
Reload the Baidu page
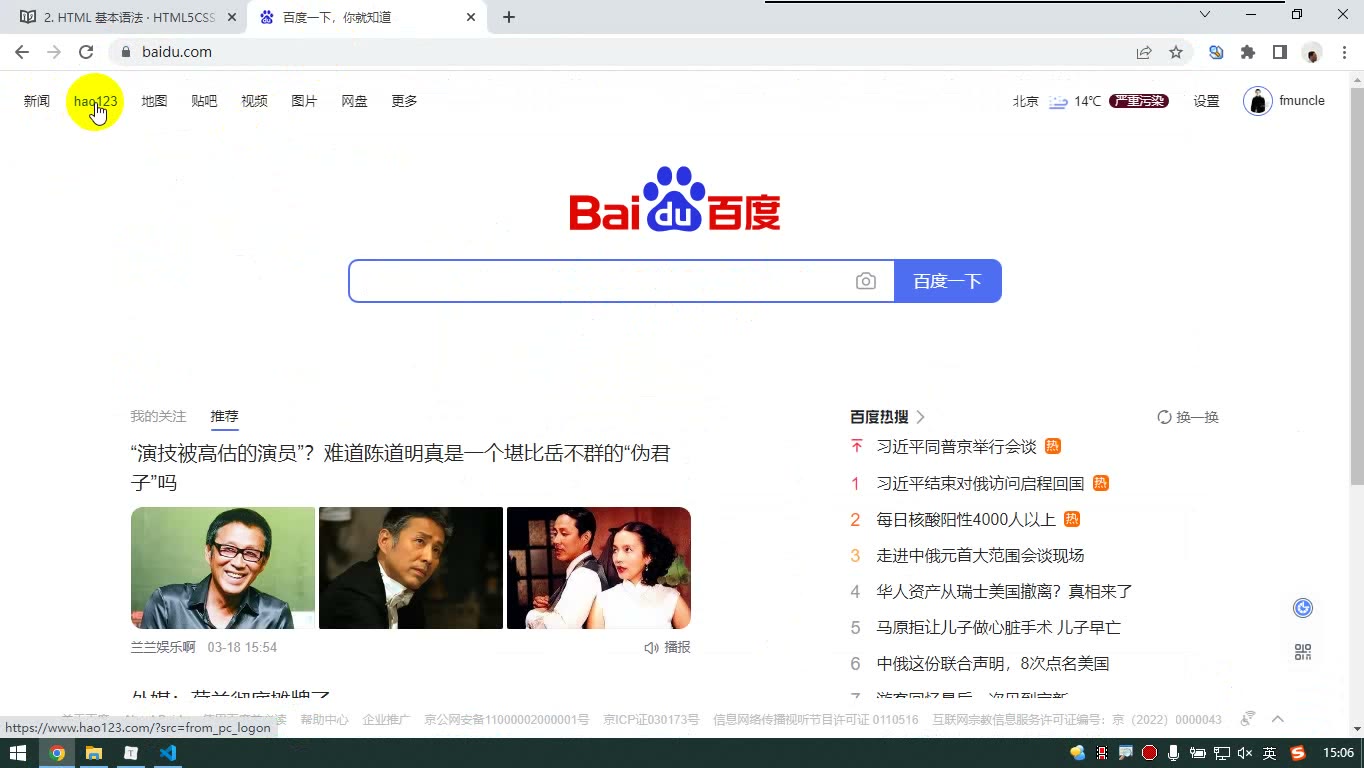(x=86, y=52)
